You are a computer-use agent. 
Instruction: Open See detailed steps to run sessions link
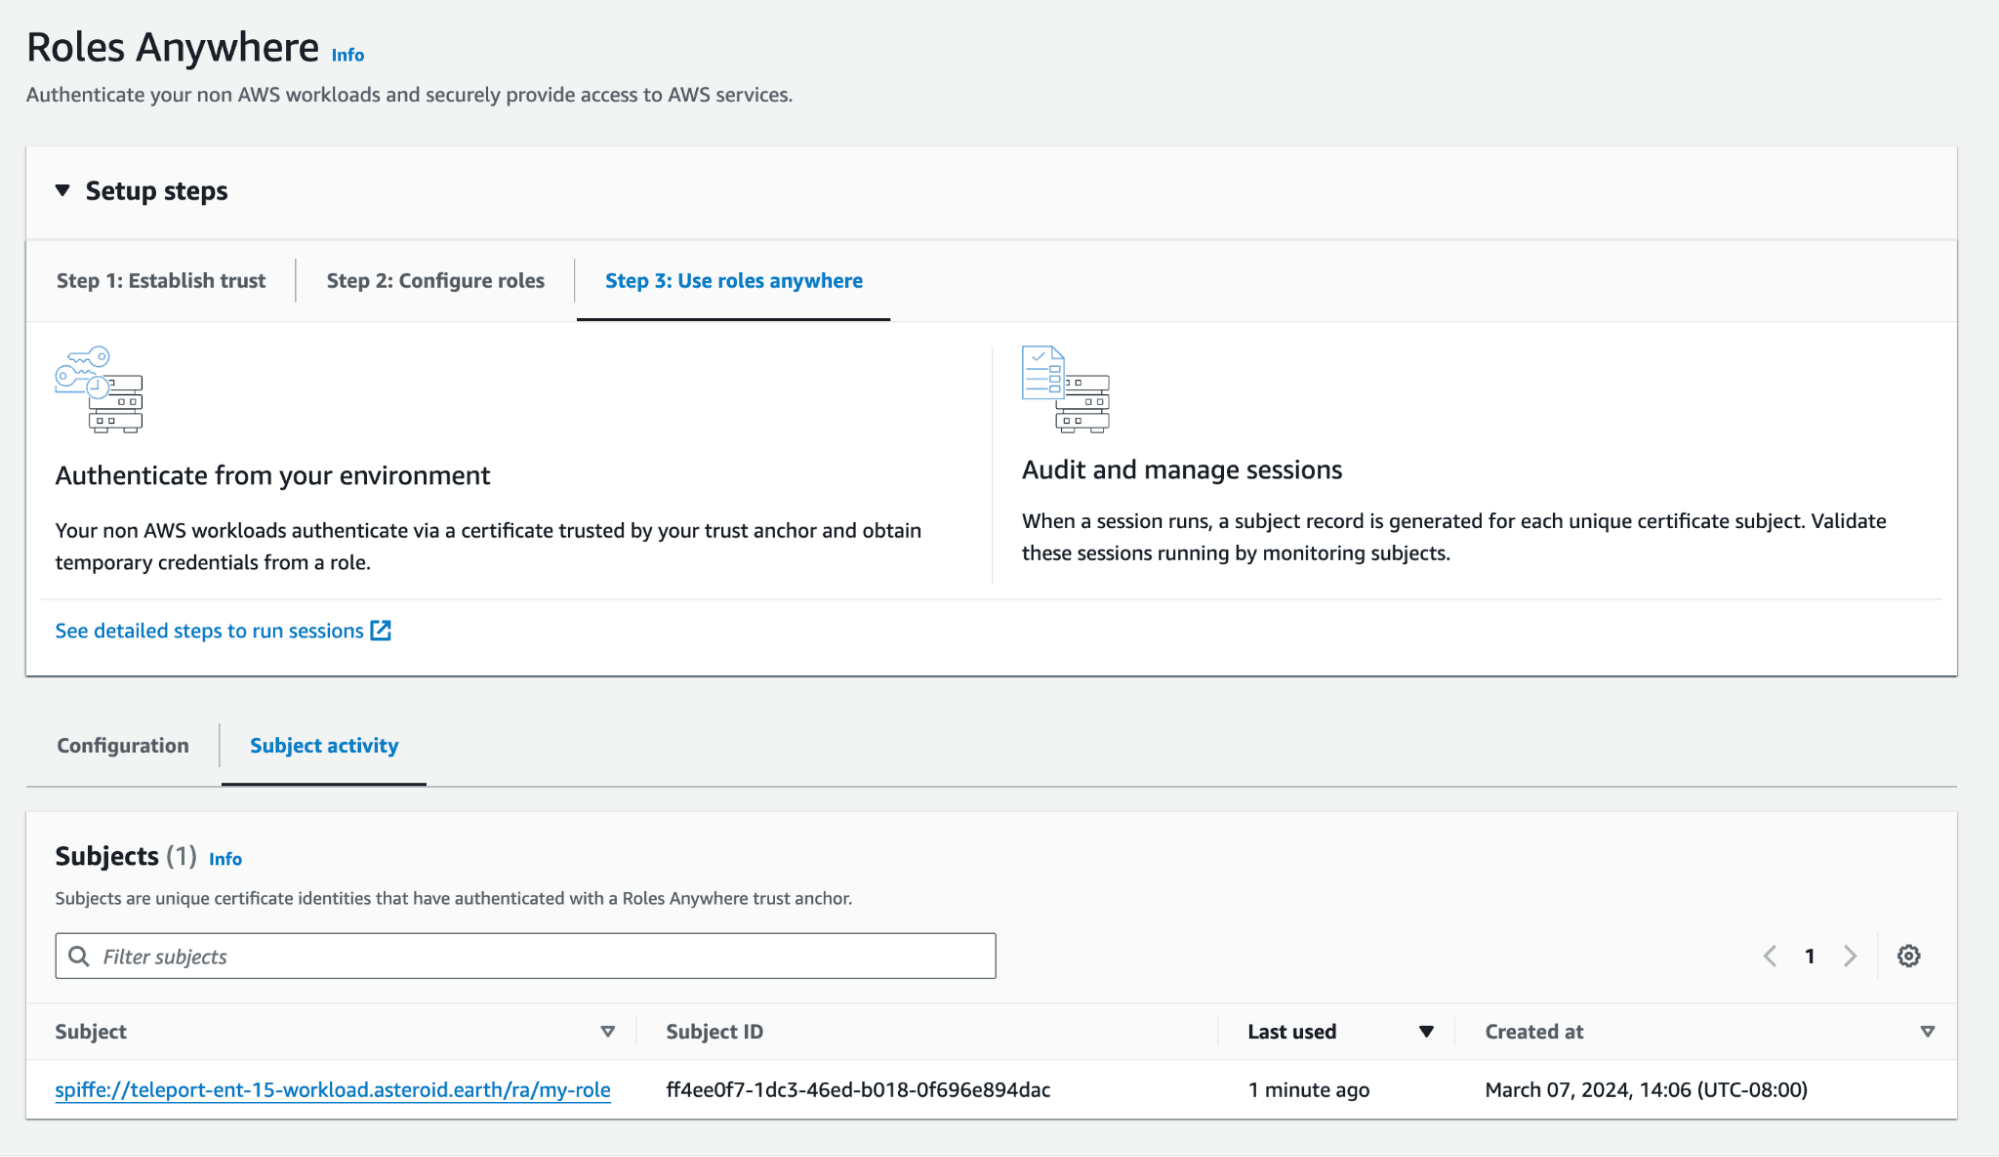209,630
